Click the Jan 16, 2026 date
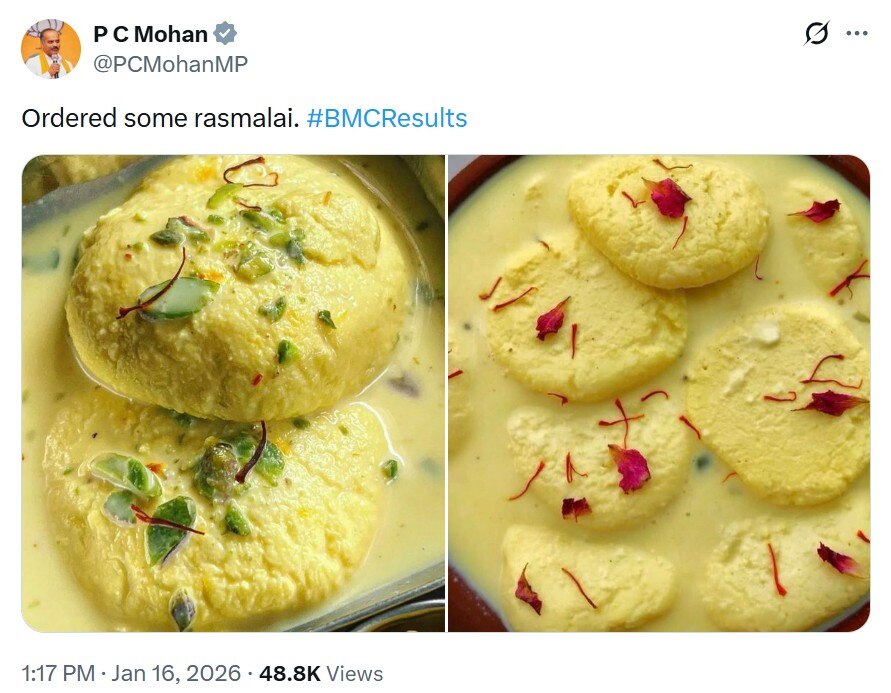Viewport: 891px width, 693px height. pyautogui.click(x=178, y=674)
